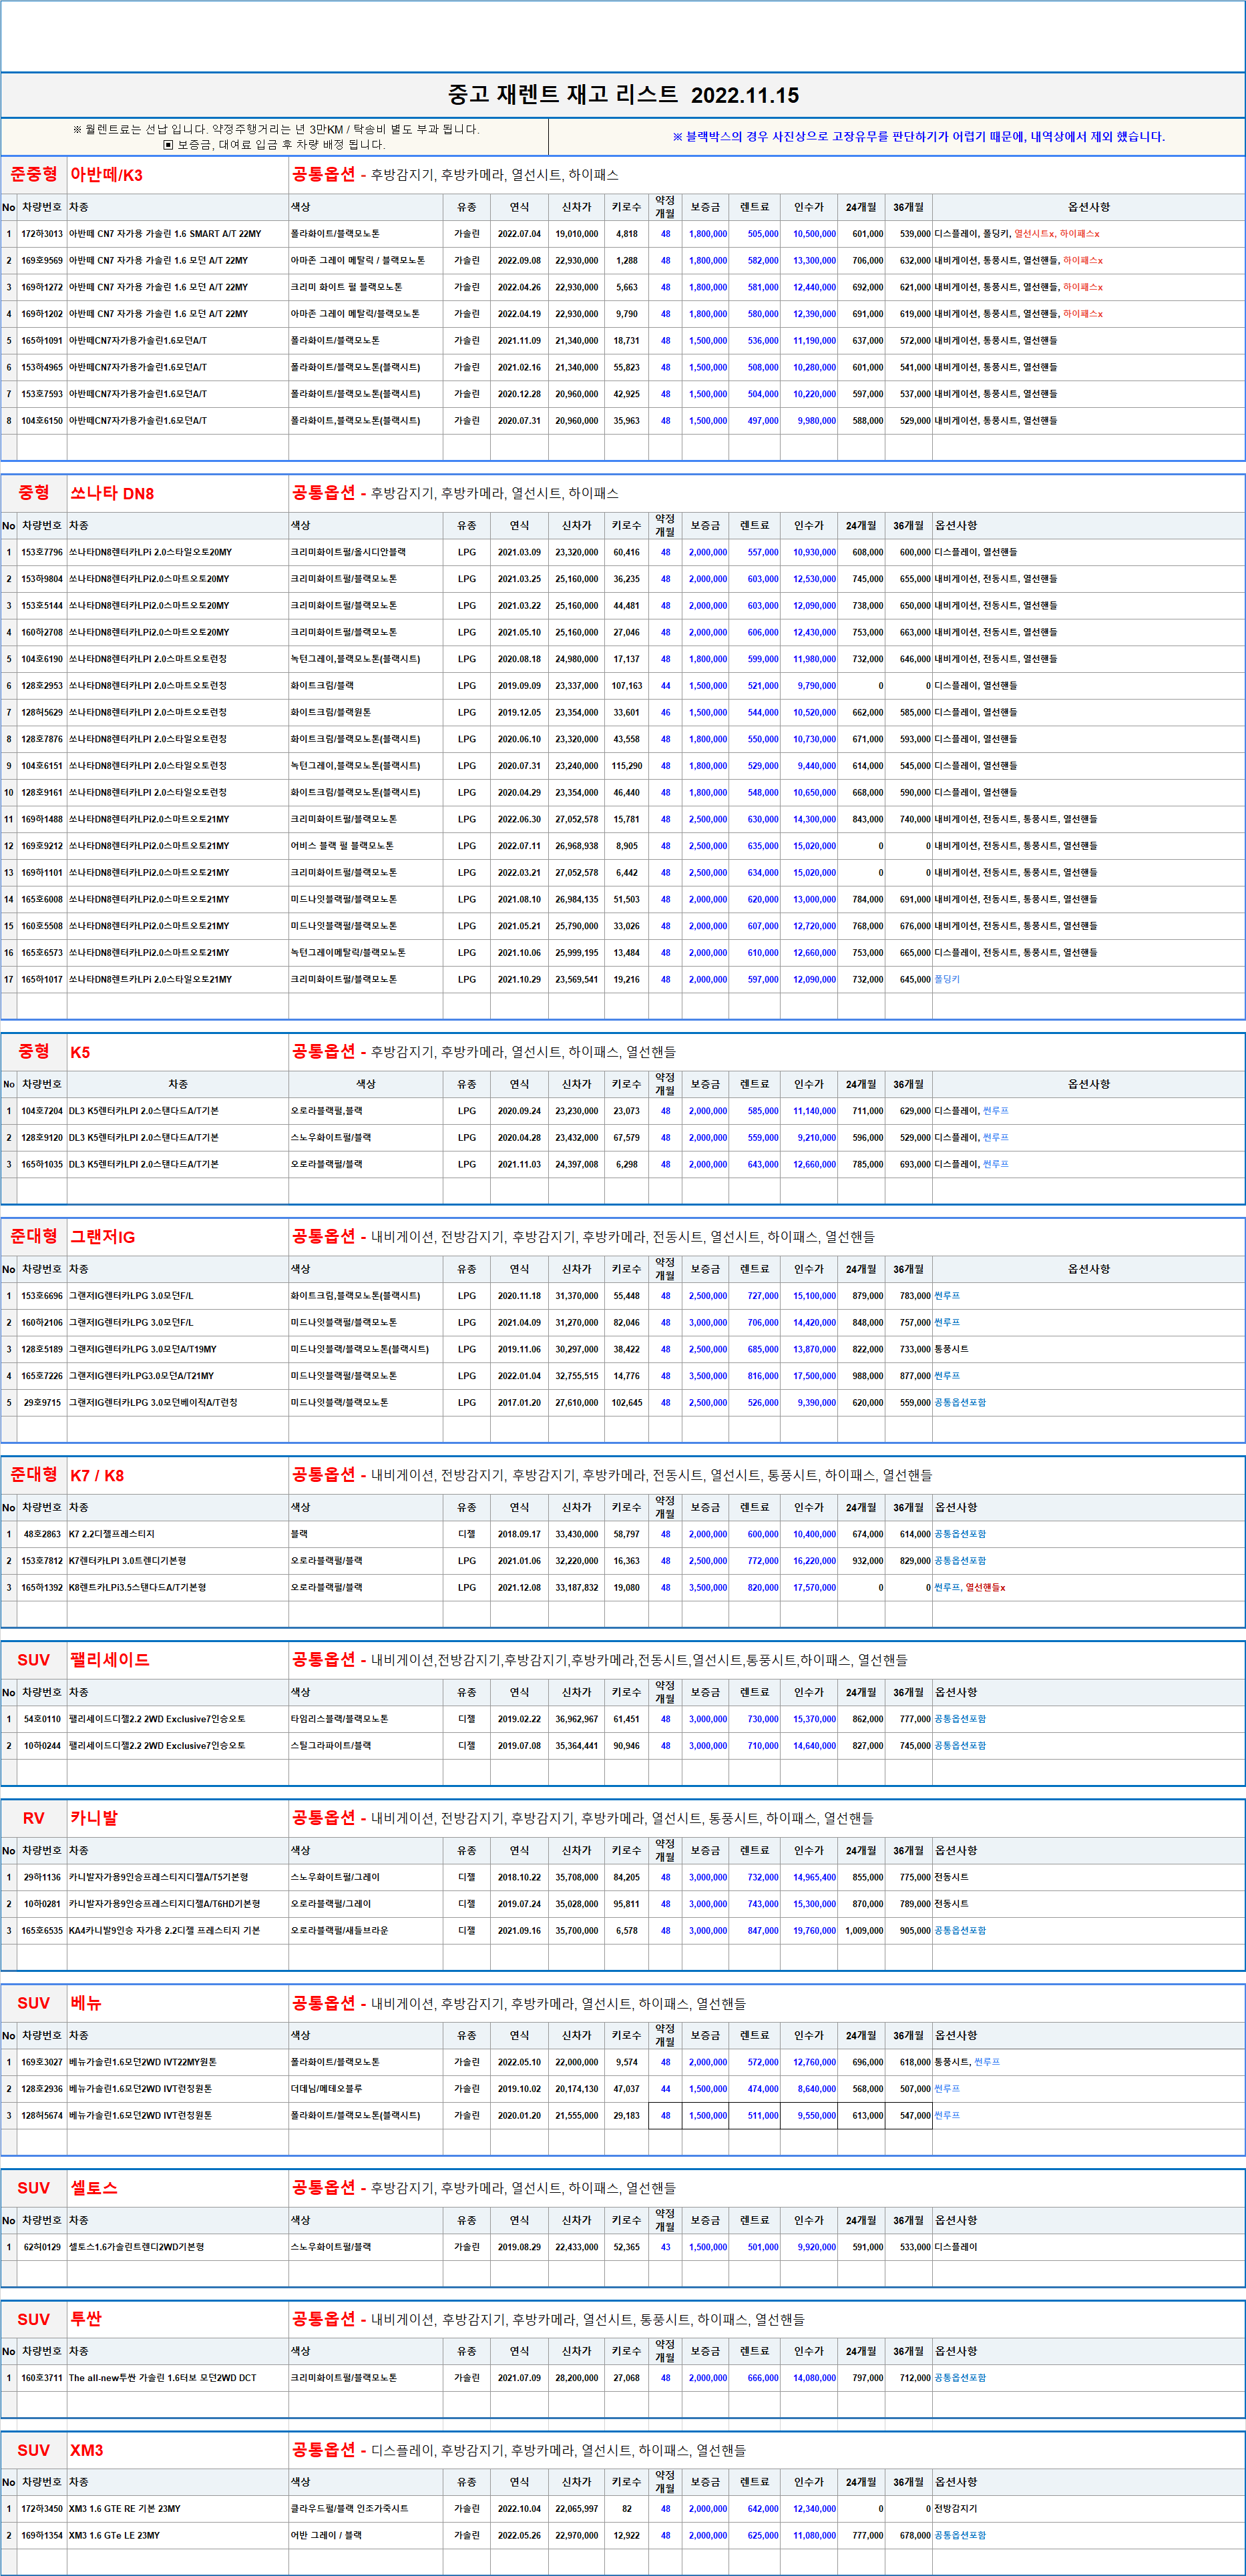Screen dimensions: 1246x2576
Task: Click the 'K5' section heading
Action: pos(80,1052)
